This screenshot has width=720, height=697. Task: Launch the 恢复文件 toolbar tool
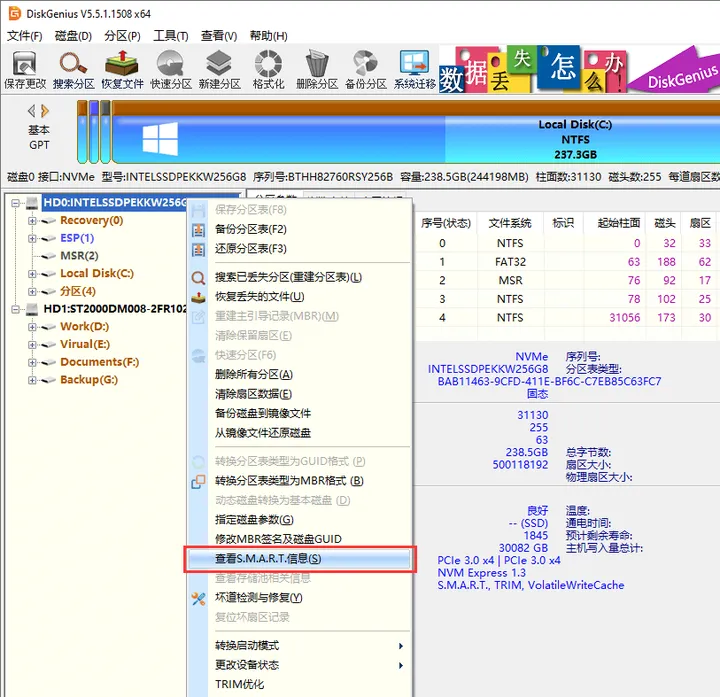(122, 63)
